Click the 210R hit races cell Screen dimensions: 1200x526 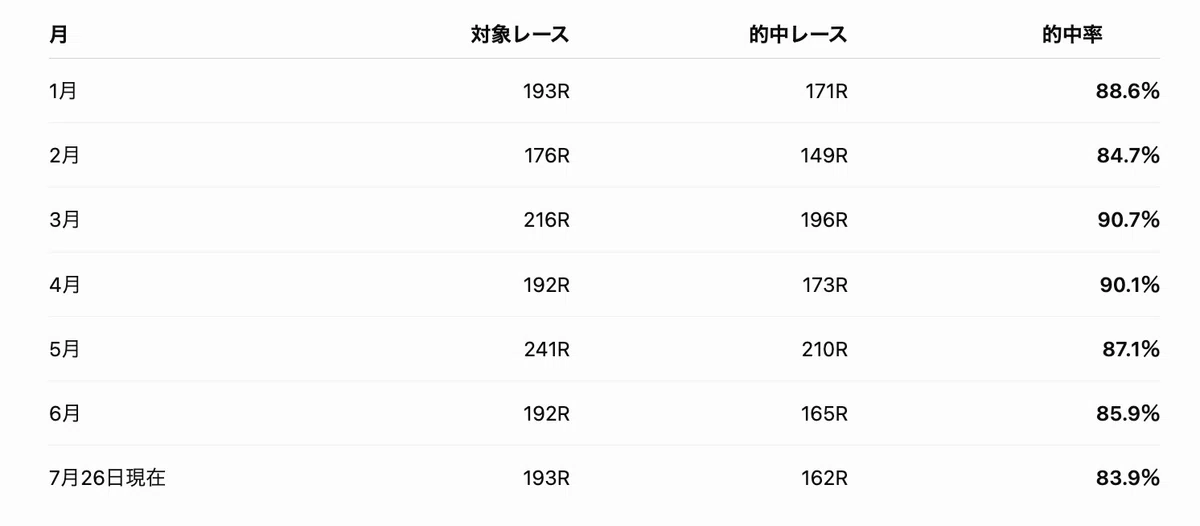point(824,349)
